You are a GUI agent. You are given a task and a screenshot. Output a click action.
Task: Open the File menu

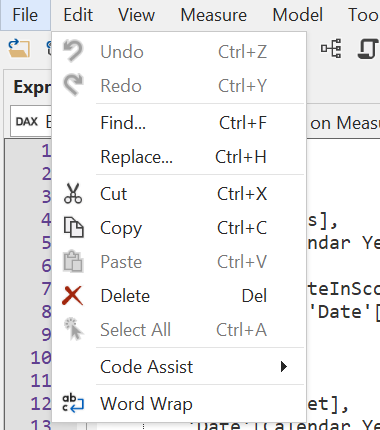25,15
